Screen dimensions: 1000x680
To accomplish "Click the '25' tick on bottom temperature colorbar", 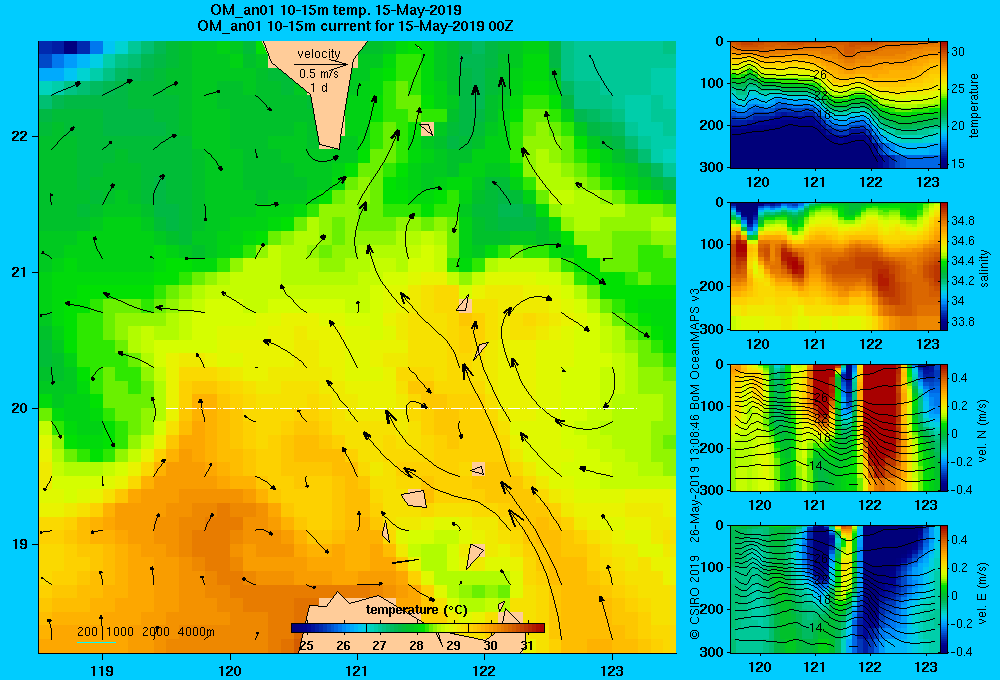I will coord(307,646).
